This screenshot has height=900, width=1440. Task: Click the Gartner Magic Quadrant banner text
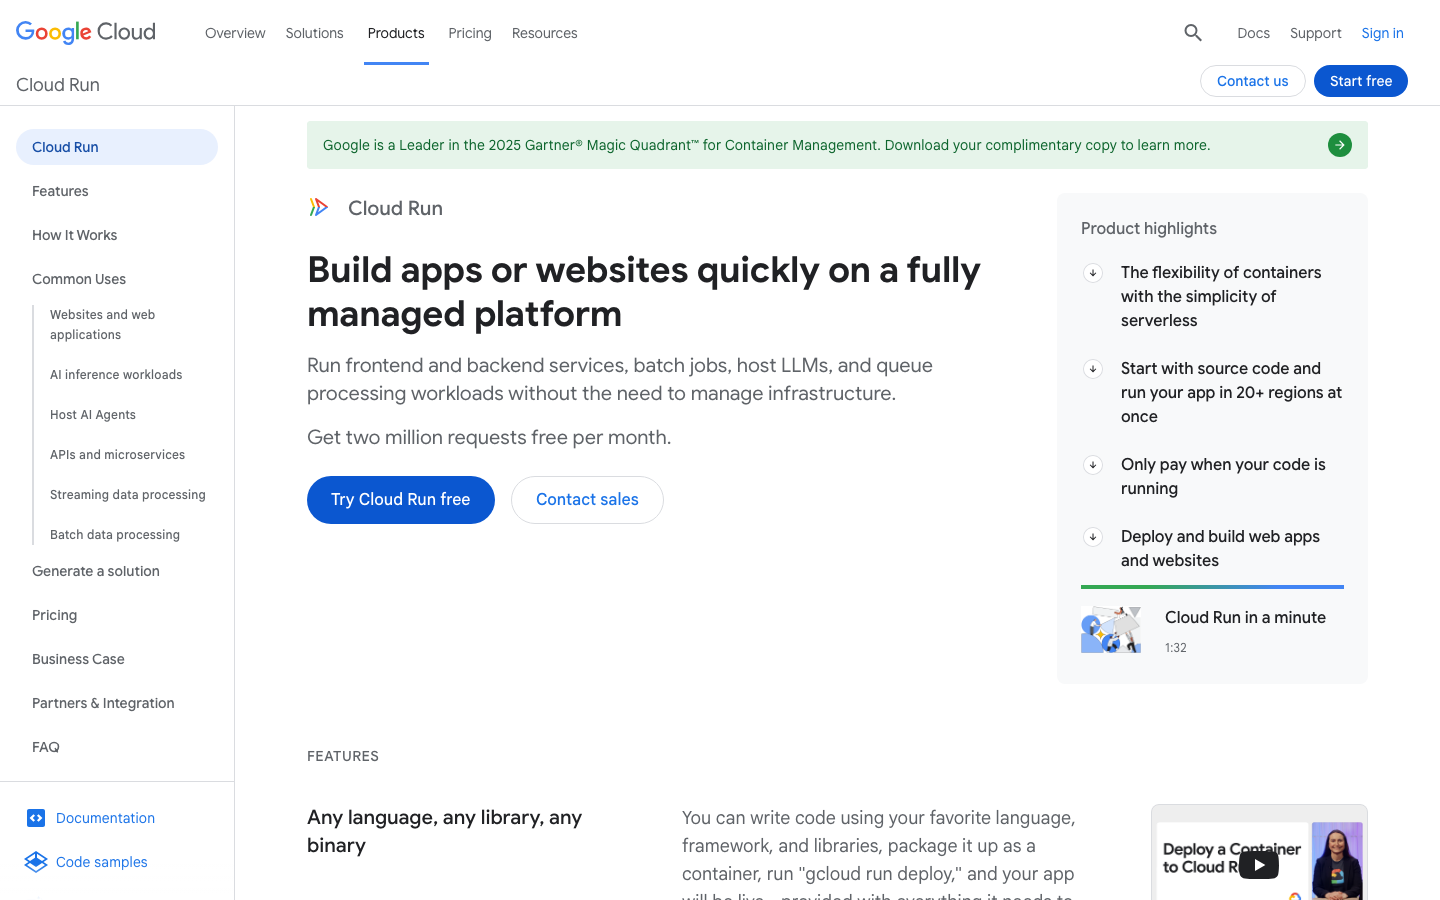pos(766,145)
